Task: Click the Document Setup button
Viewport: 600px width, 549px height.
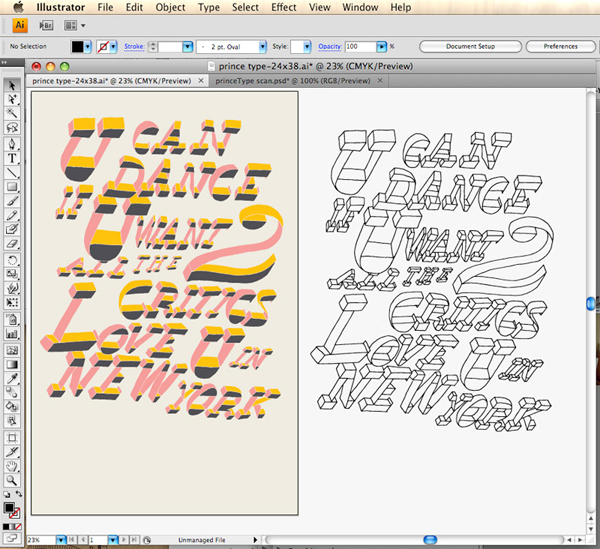Action: 470,46
